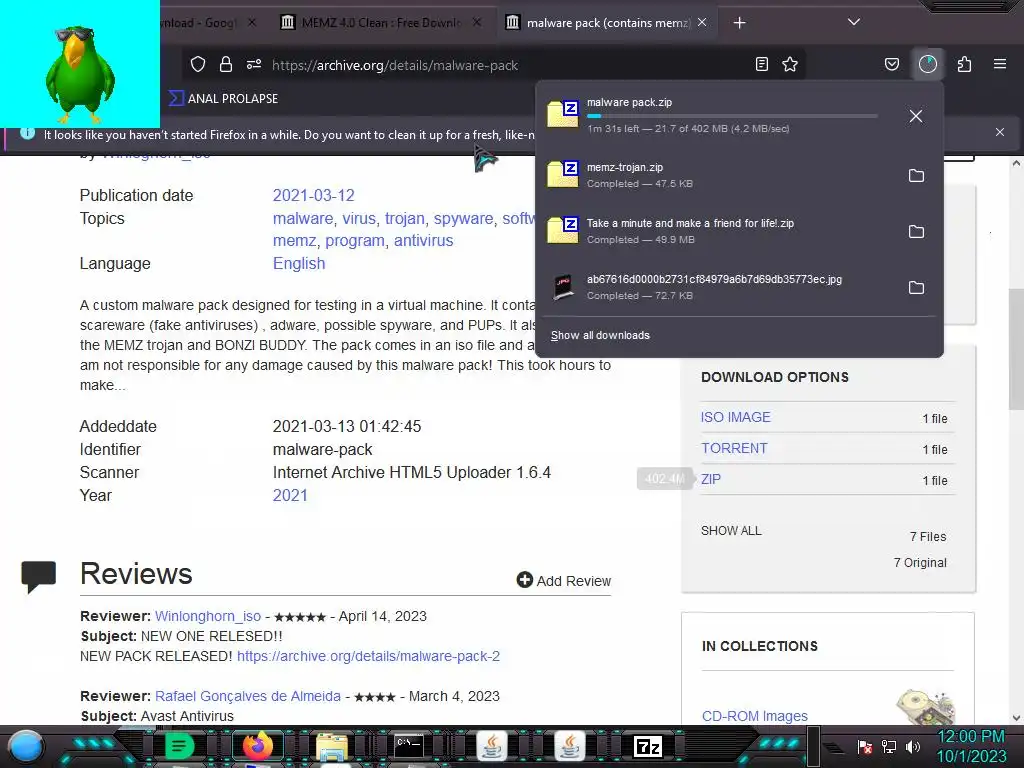The width and height of the screenshot is (1024, 768).
Task: Close the MEMZ 4.0 Clean tab
Action: pyautogui.click(x=477, y=22)
